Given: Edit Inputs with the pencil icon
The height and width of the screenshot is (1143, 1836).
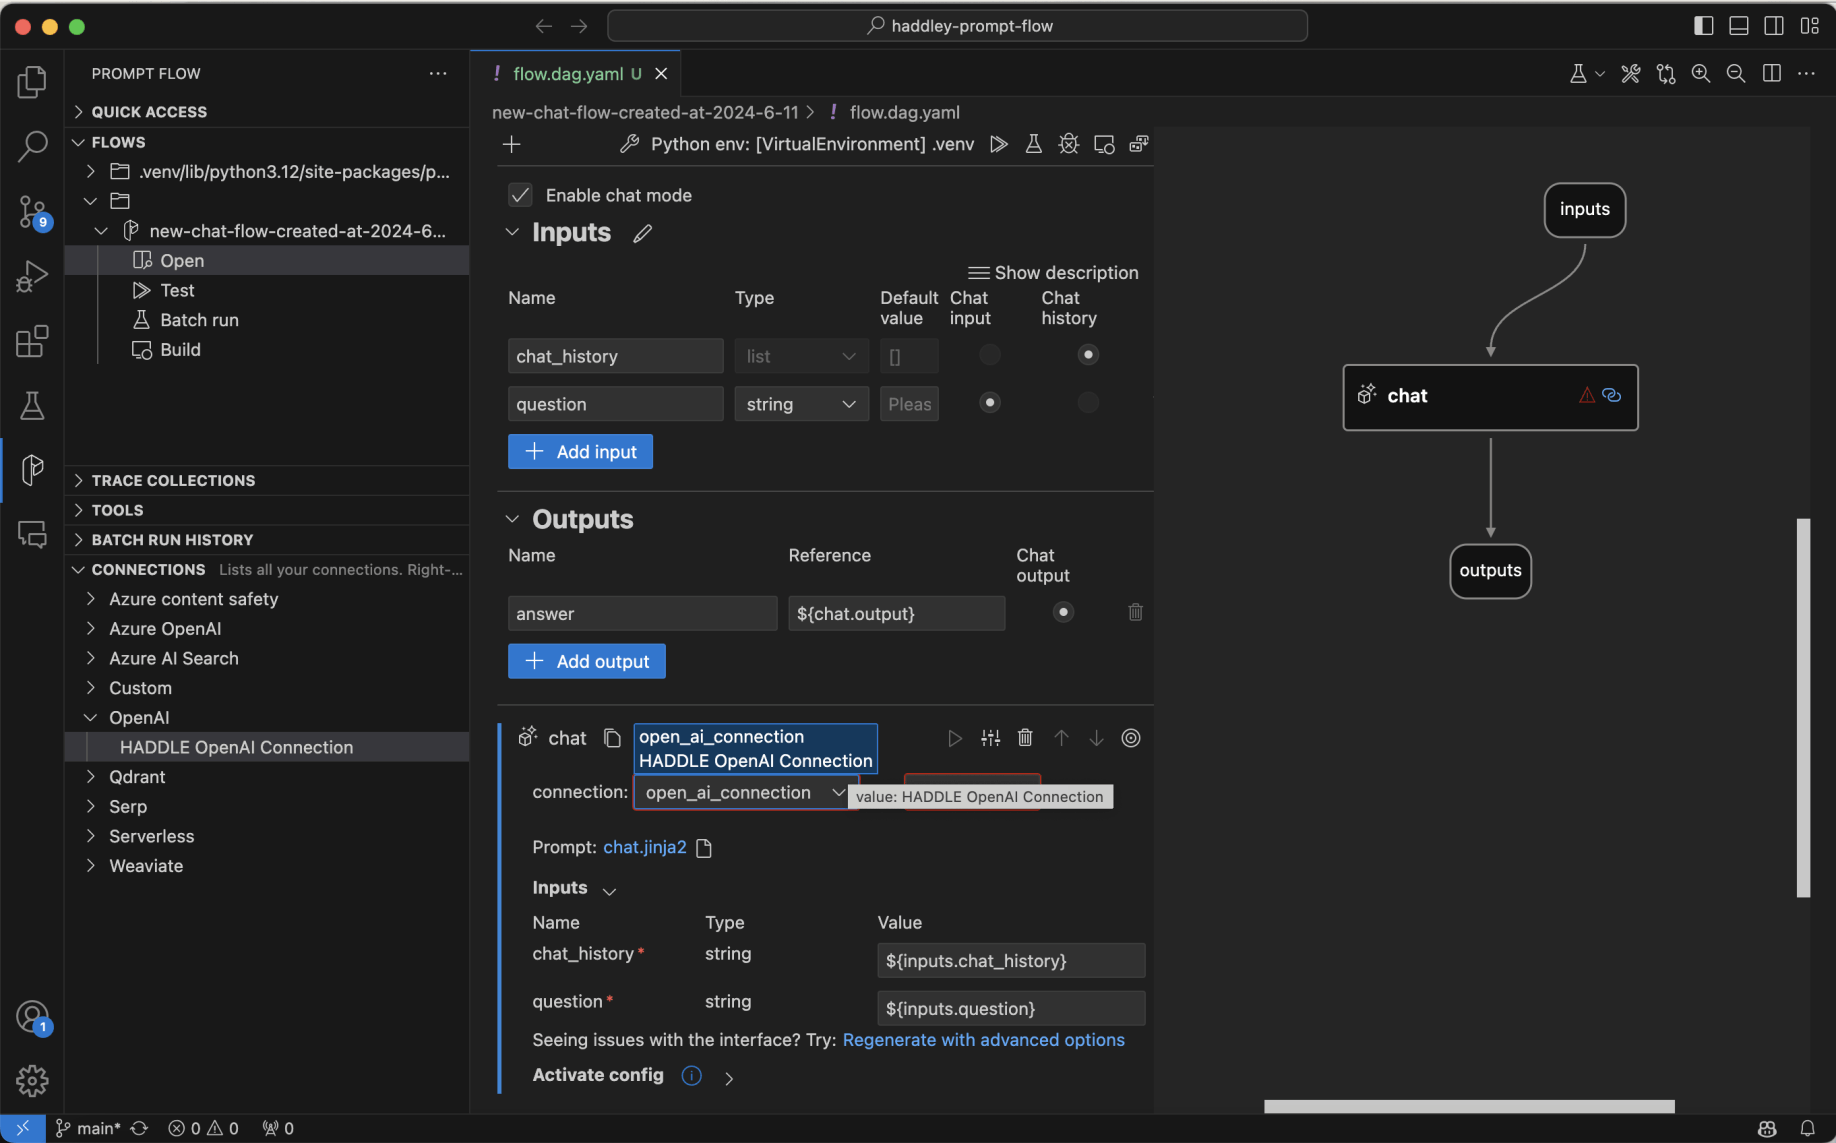Looking at the screenshot, I should 642,233.
